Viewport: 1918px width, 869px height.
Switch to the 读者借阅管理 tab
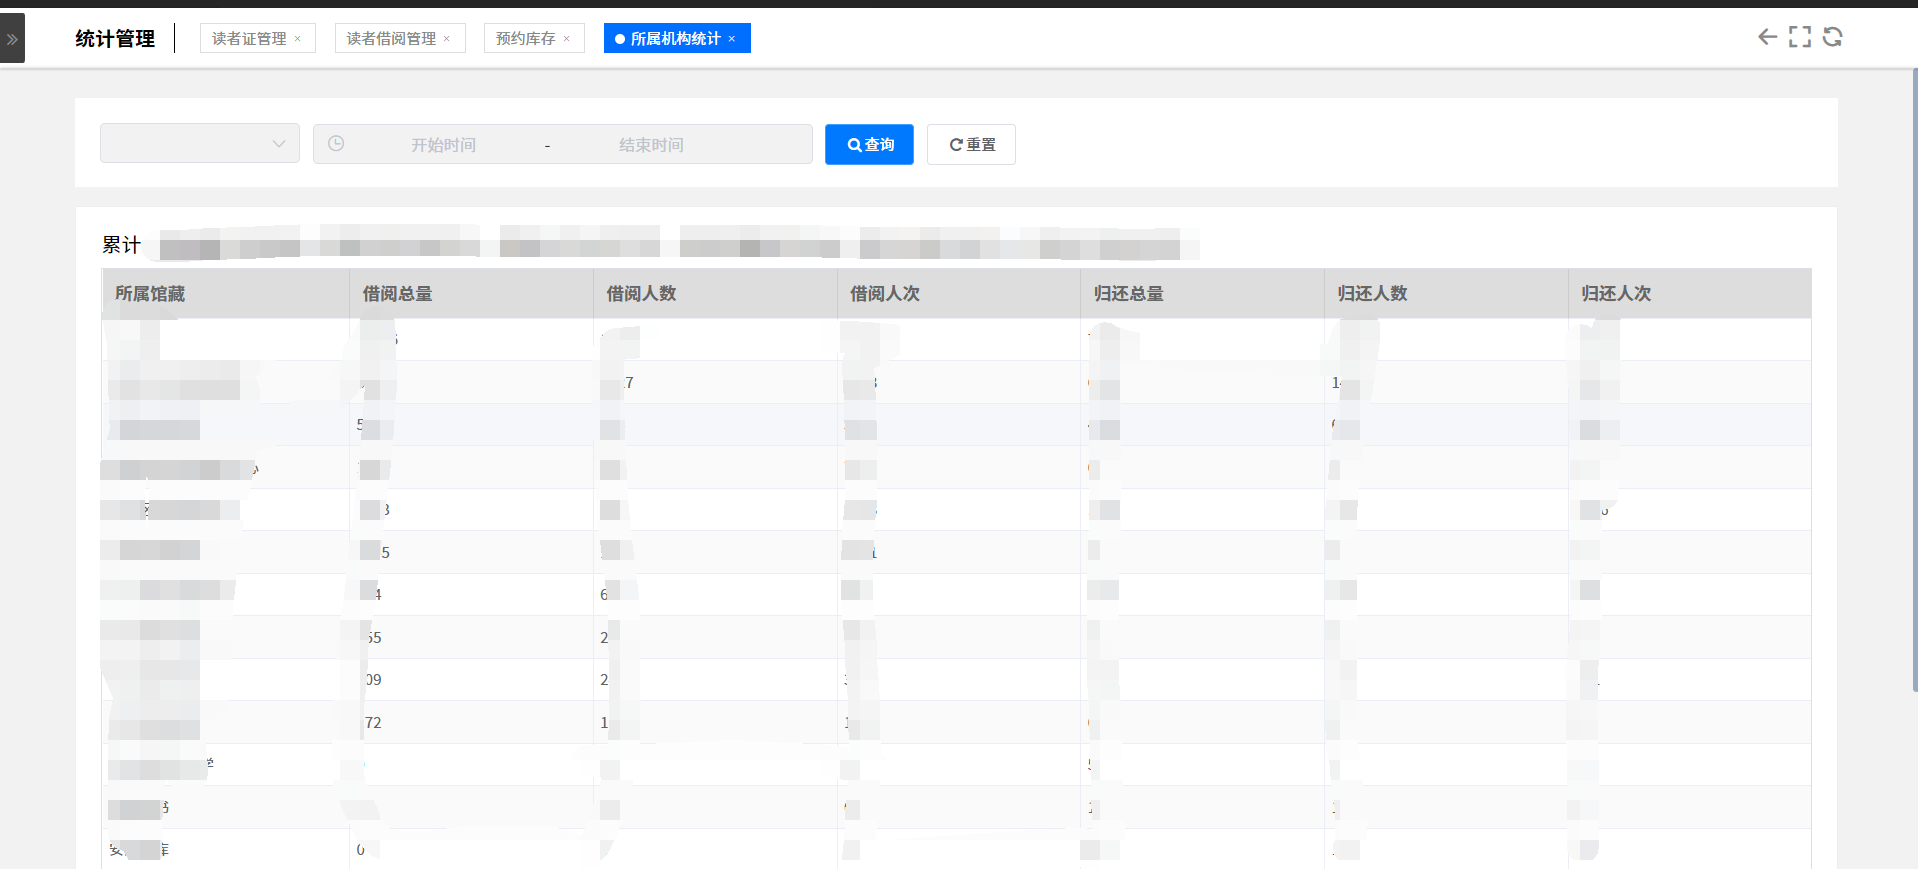[391, 39]
